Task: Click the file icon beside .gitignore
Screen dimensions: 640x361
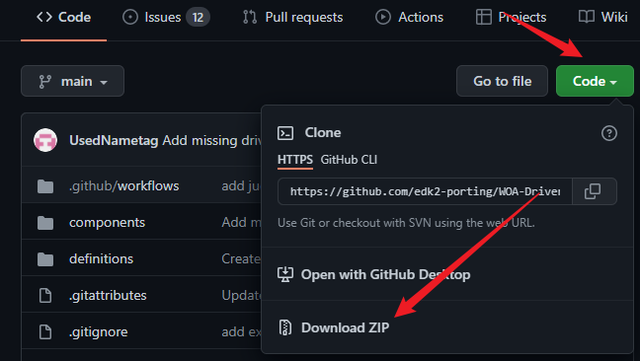Action: 45,332
